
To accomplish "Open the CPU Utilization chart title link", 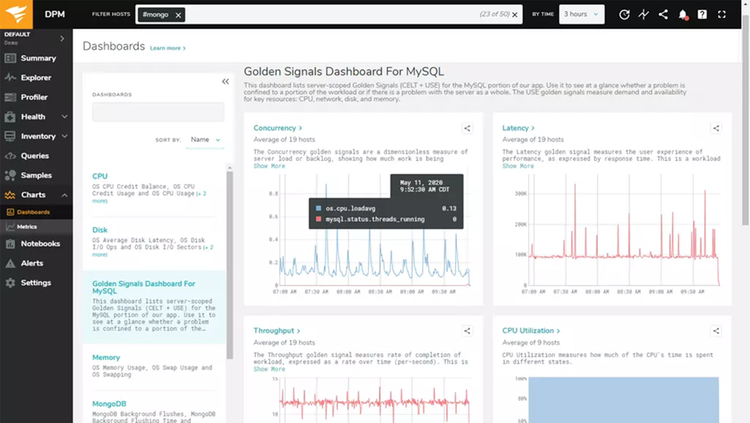I will 531,331.
